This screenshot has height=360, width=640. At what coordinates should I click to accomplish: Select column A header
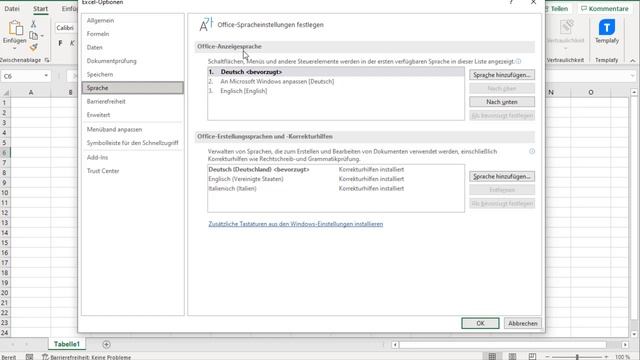(x=31, y=93)
